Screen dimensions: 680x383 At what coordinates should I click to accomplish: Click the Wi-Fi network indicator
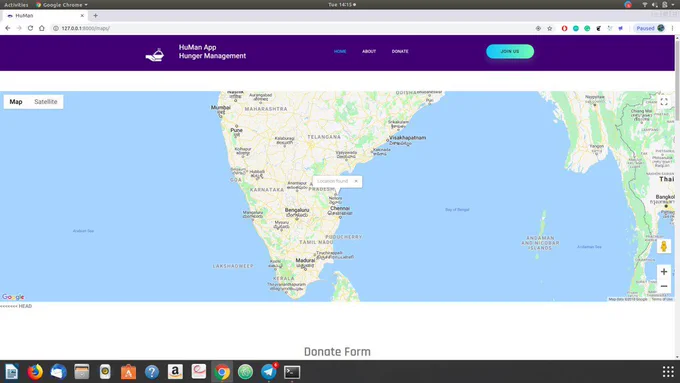click(645, 5)
